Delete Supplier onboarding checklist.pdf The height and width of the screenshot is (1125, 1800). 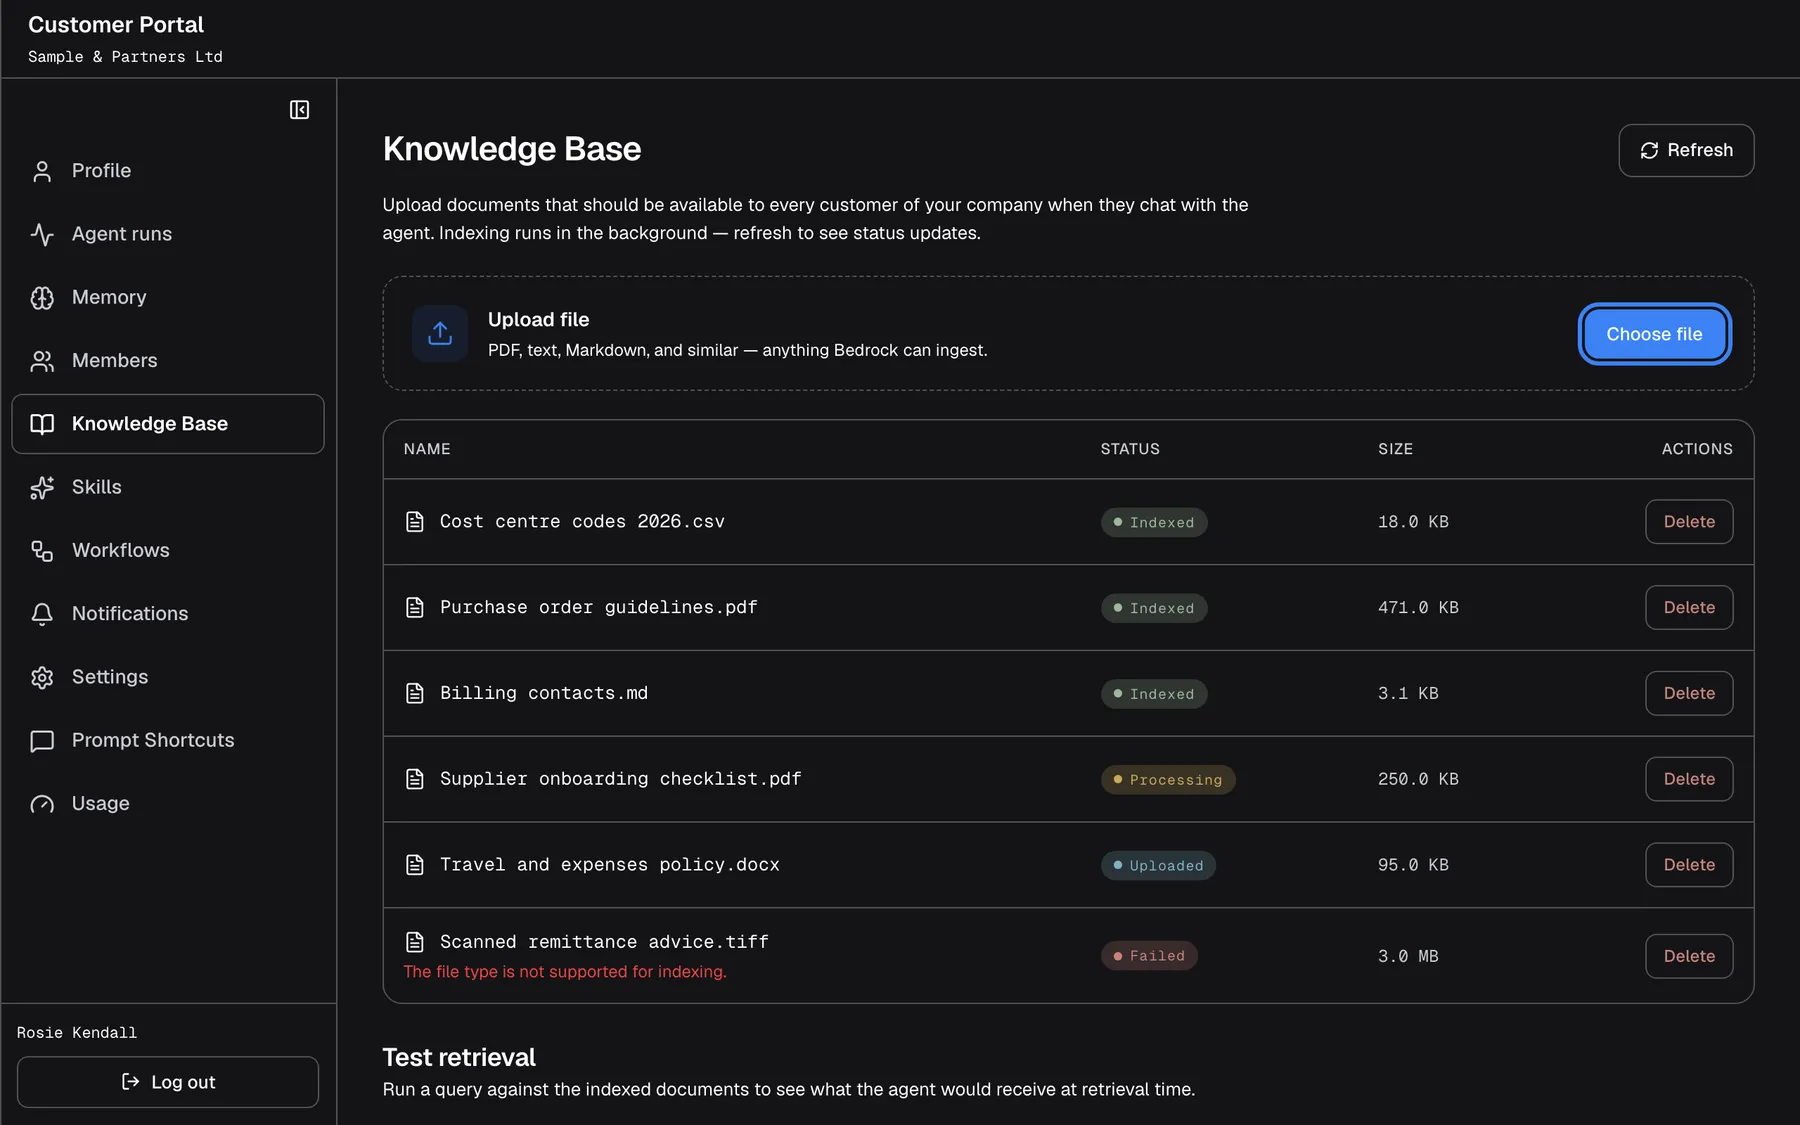pyautogui.click(x=1689, y=779)
